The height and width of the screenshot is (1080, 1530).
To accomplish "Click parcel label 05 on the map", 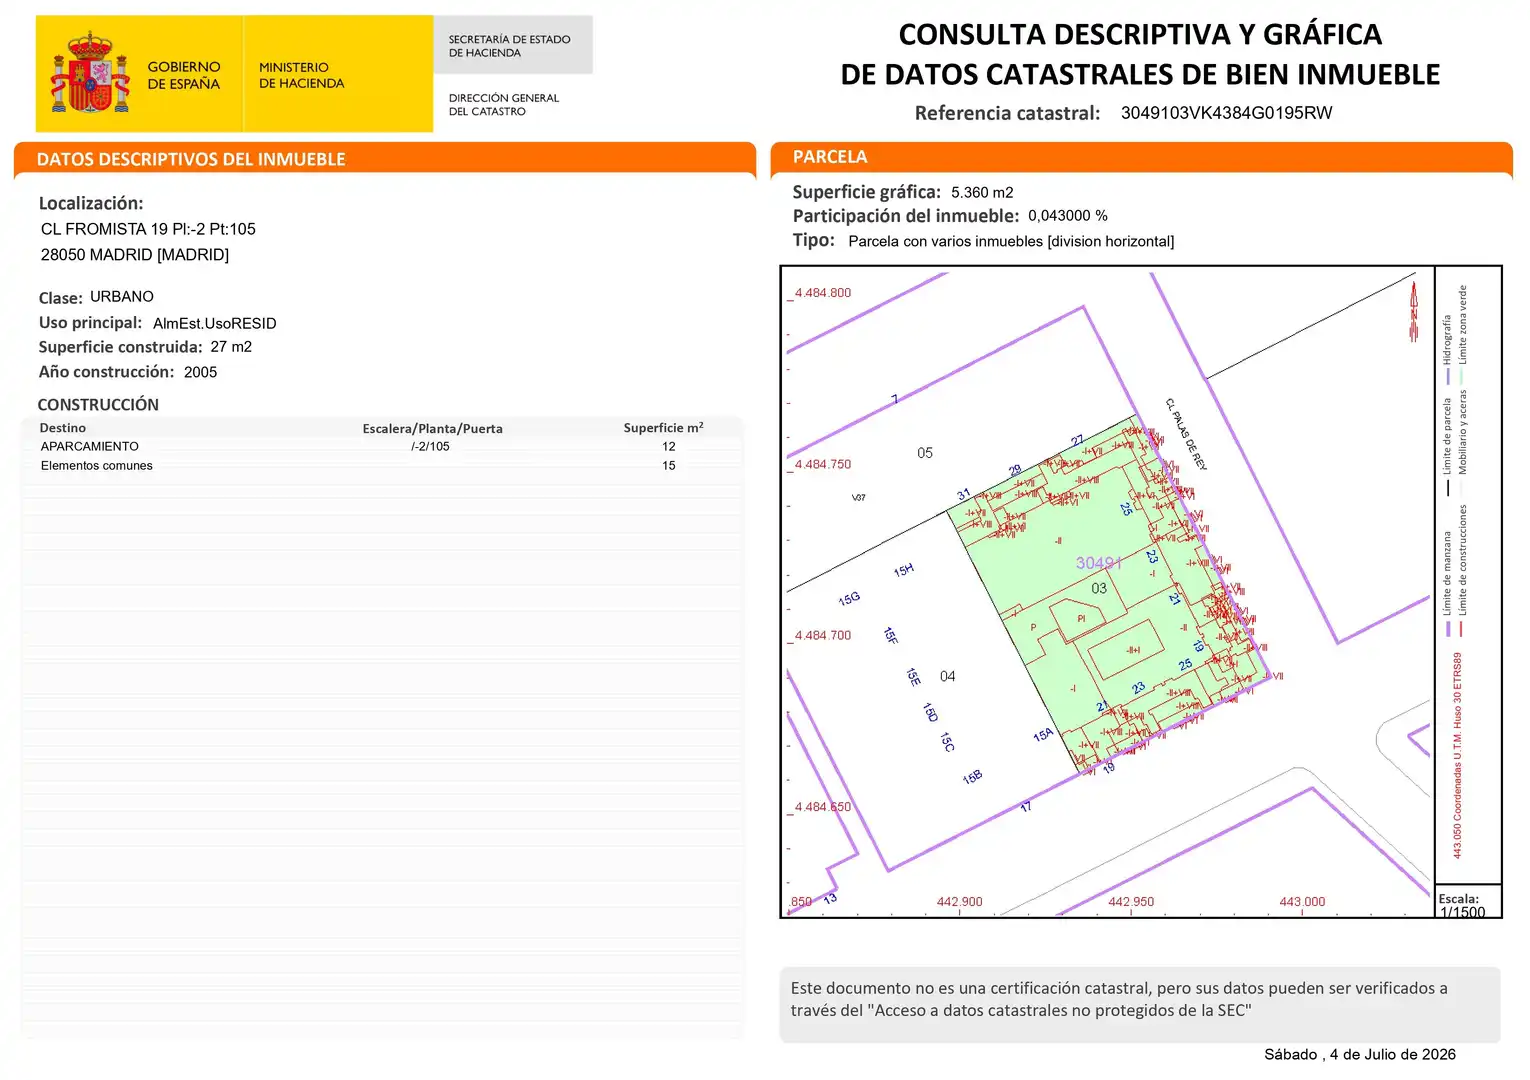I will (925, 453).
